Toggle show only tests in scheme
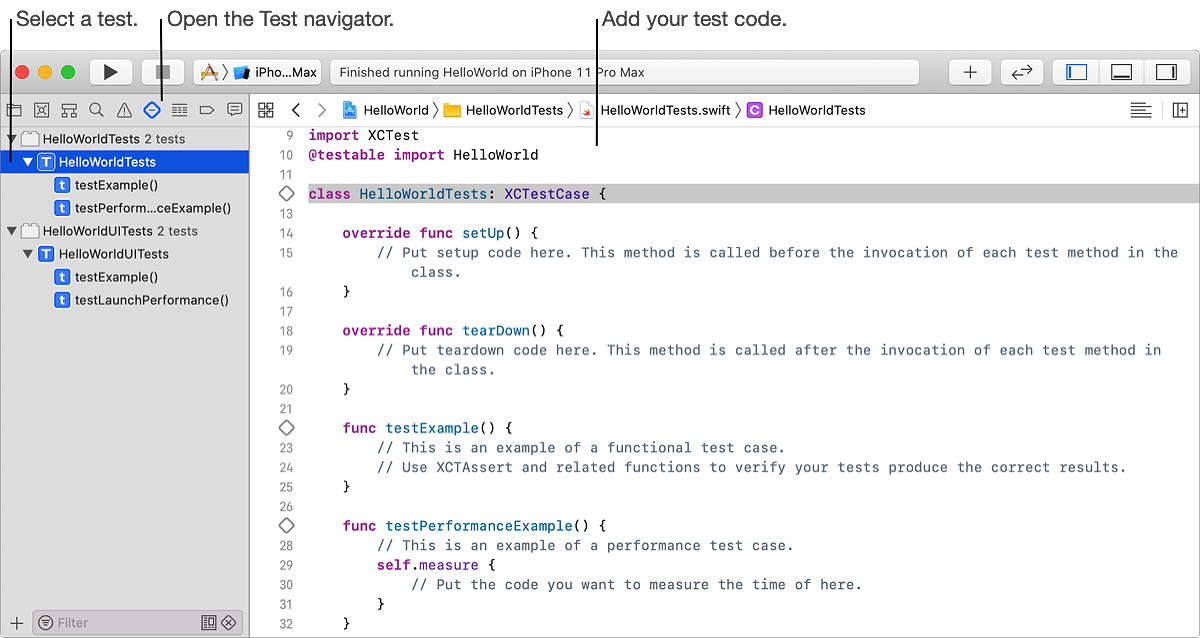This screenshot has height=638, width=1200. point(208,622)
